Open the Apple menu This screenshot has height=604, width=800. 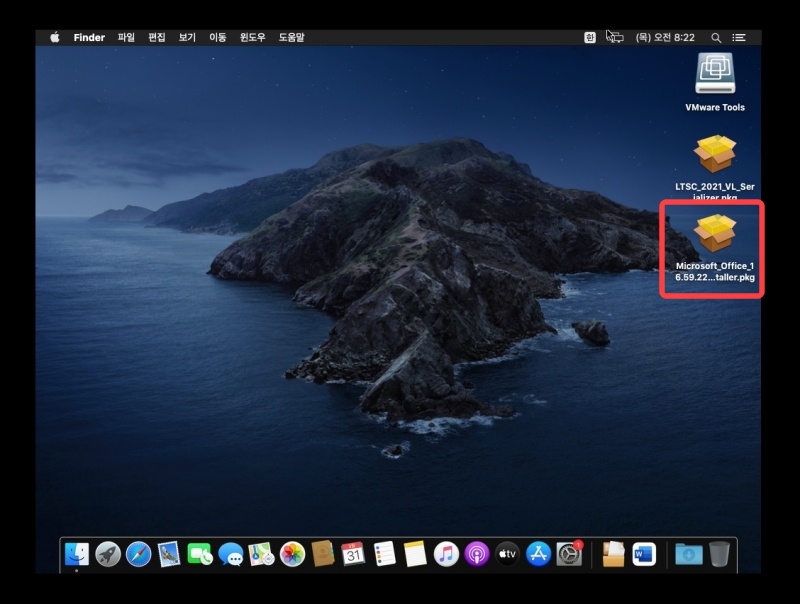(55, 37)
